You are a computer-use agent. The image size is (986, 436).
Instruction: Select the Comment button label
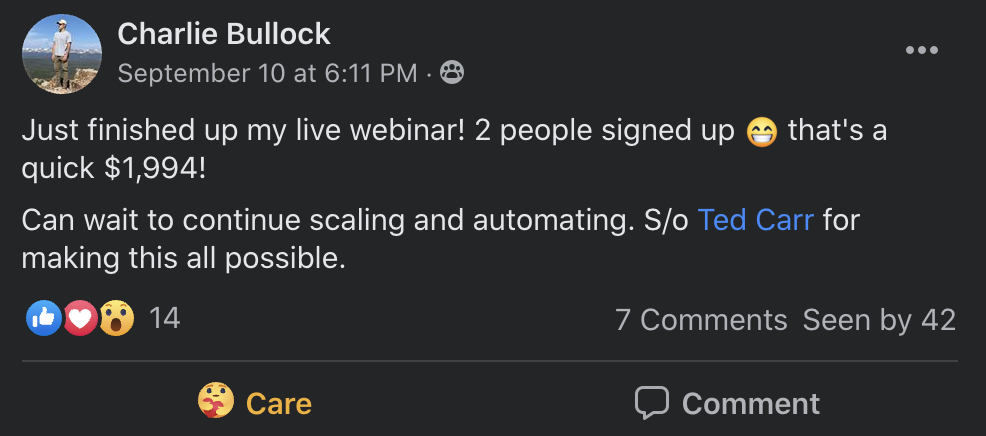pos(751,403)
